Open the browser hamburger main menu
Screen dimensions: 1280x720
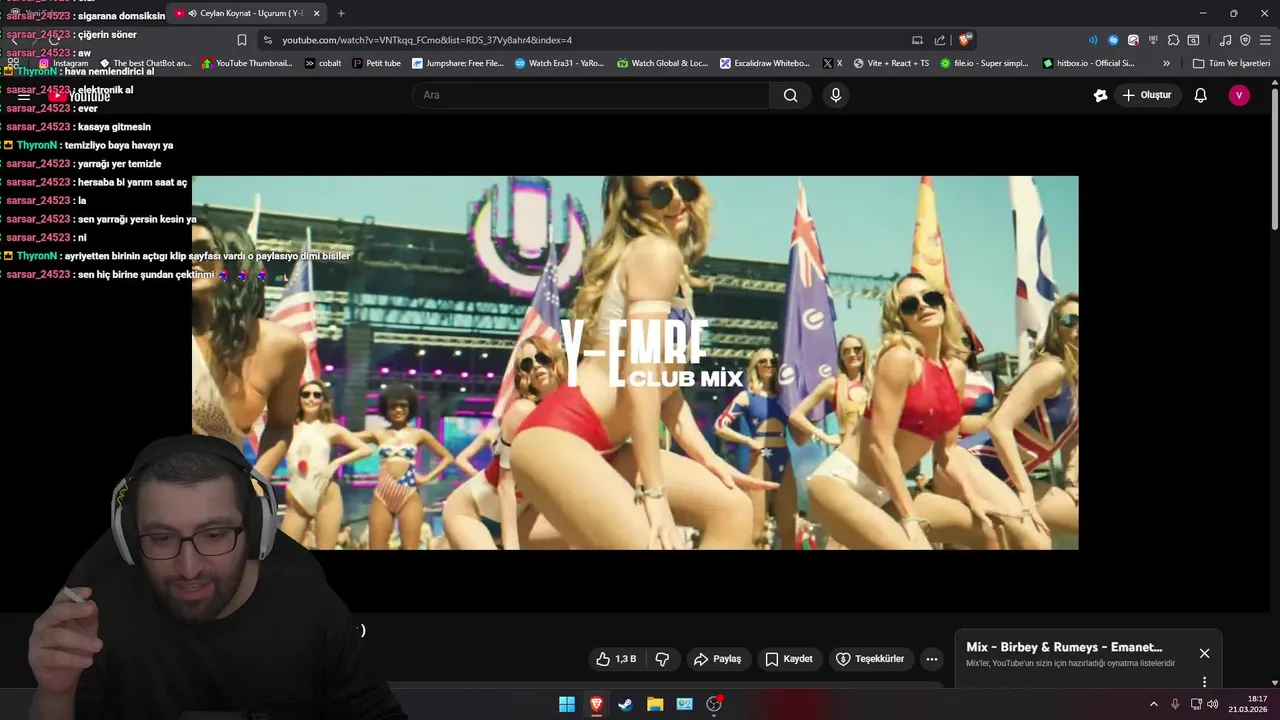click(1265, 40)
